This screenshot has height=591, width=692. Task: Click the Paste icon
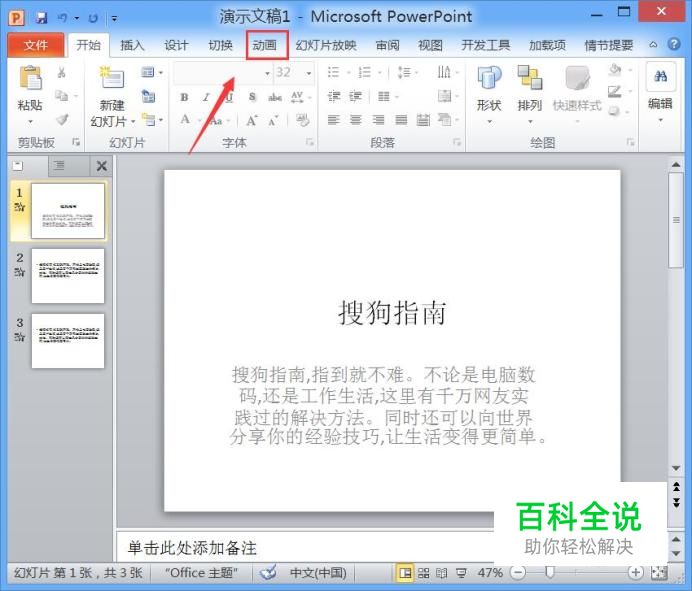[30, 78]
